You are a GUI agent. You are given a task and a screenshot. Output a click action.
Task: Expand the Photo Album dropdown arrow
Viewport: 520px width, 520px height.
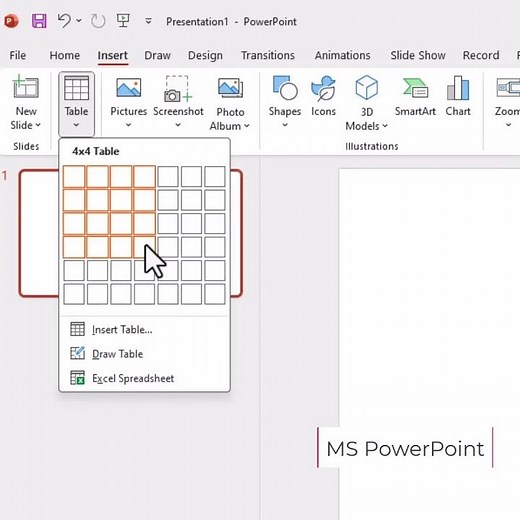pos(247,126)
